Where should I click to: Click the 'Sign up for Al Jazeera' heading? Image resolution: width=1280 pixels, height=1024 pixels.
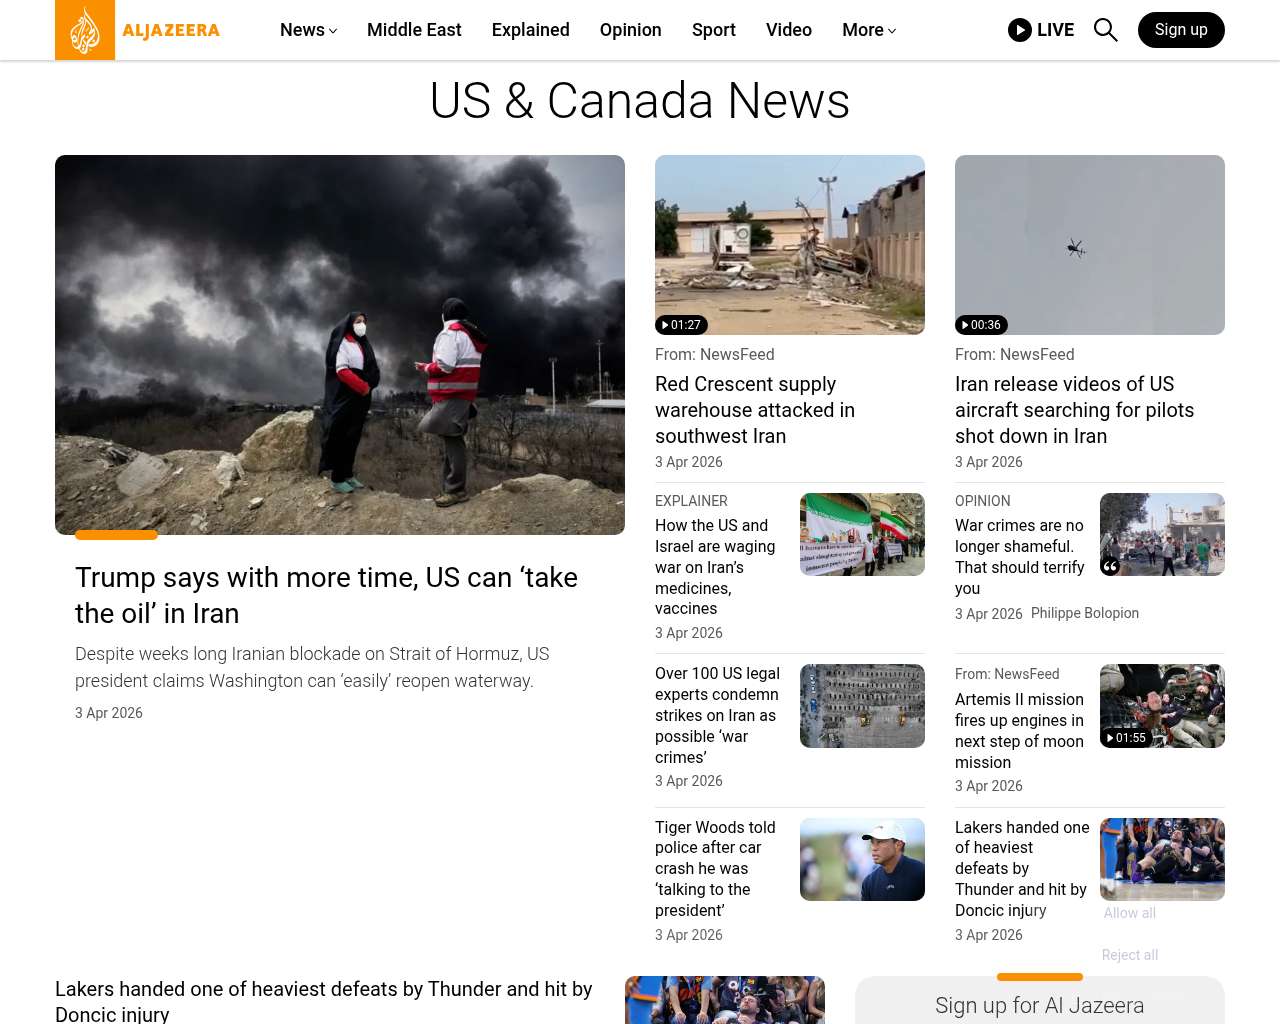(x=1040, y=1005)
